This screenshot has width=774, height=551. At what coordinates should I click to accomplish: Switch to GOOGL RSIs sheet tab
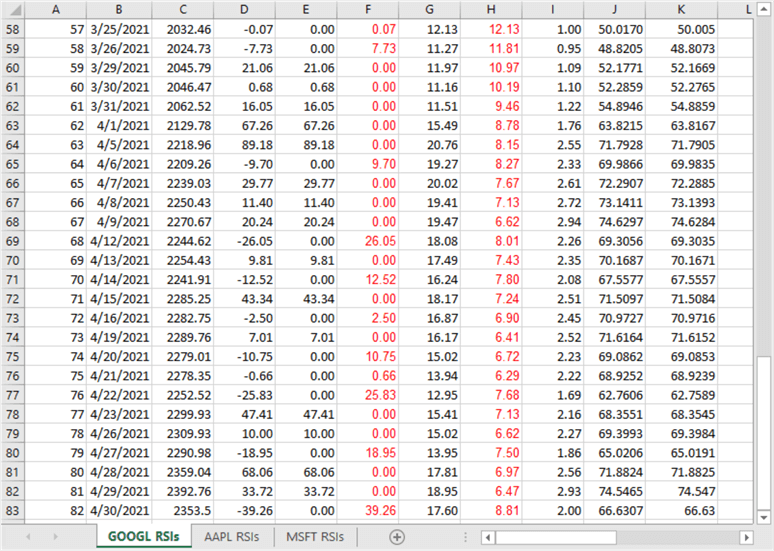point(144,537)
